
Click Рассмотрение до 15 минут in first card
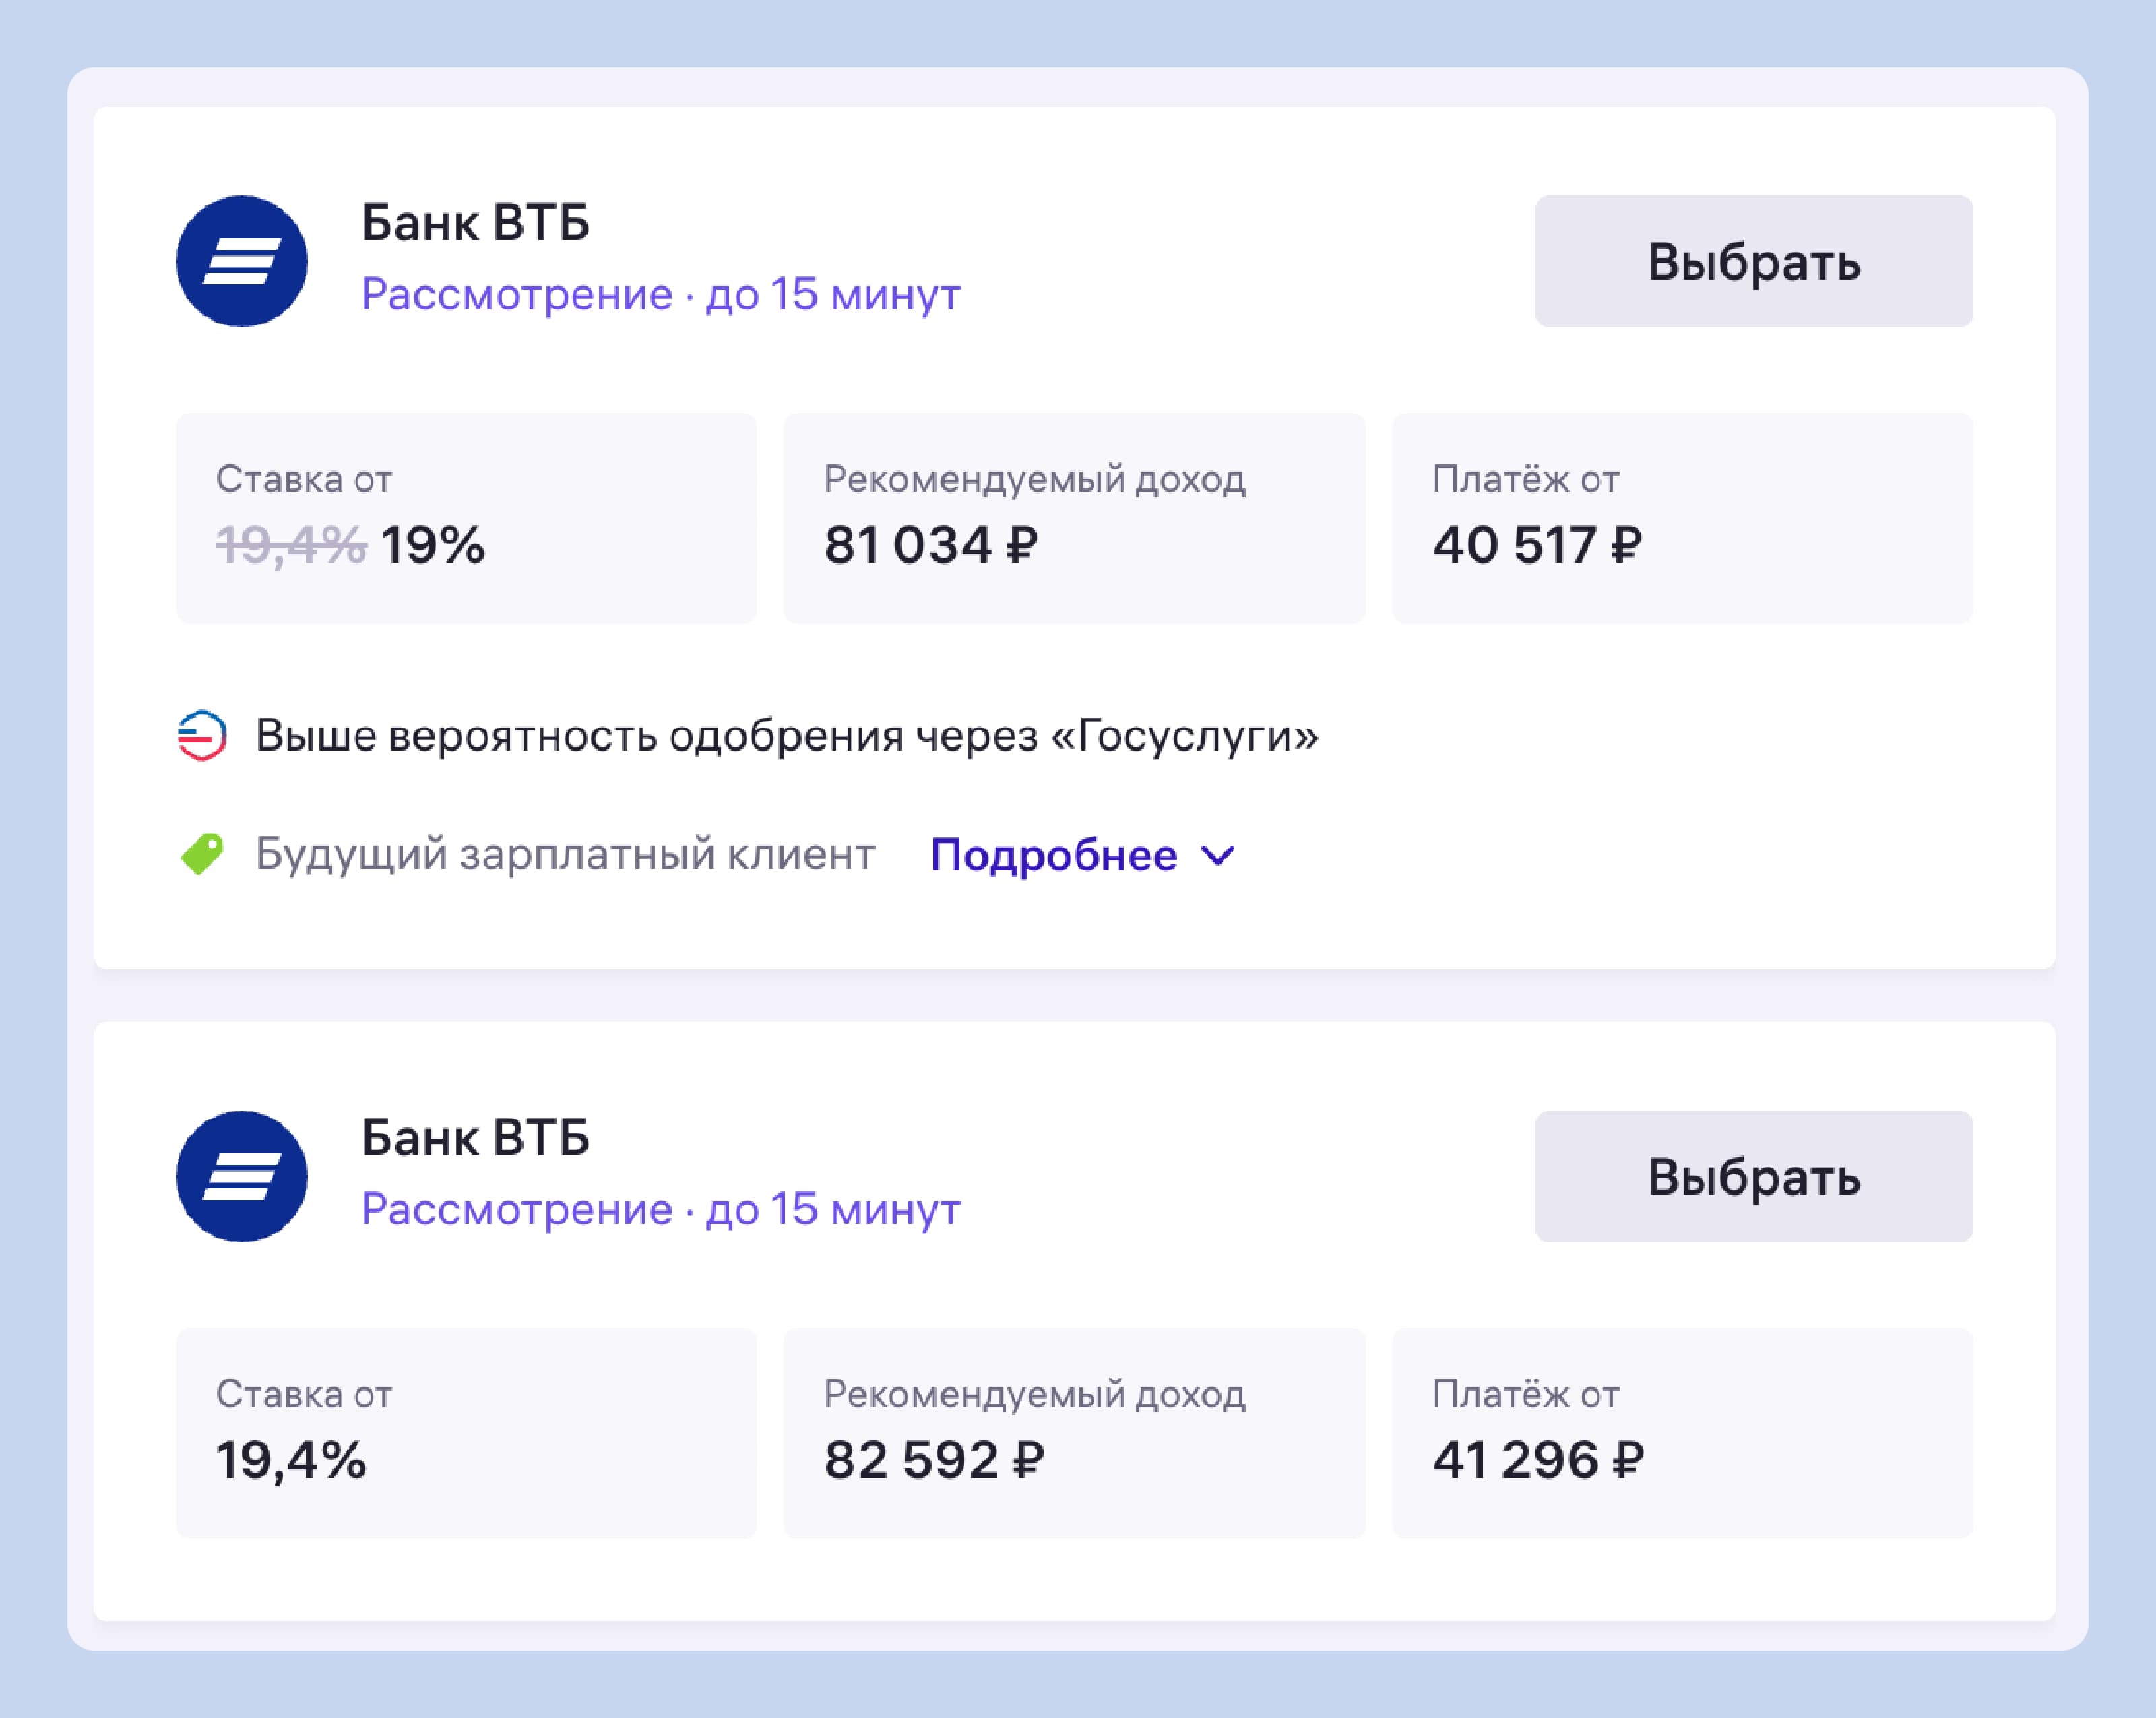(661, 294)
